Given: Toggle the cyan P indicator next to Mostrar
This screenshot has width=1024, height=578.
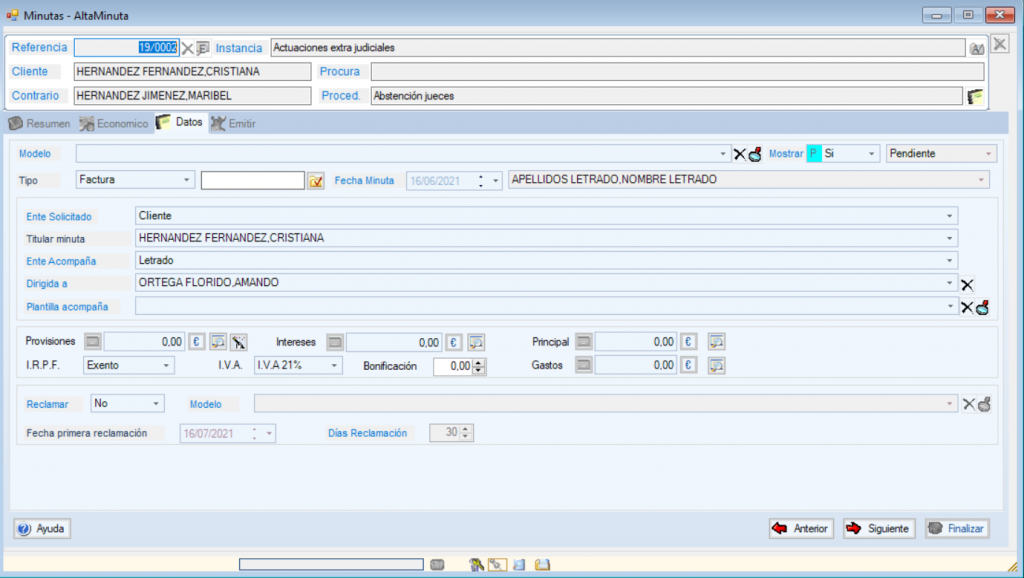Looking at the screenshot, I should click(x=813, y=154).
